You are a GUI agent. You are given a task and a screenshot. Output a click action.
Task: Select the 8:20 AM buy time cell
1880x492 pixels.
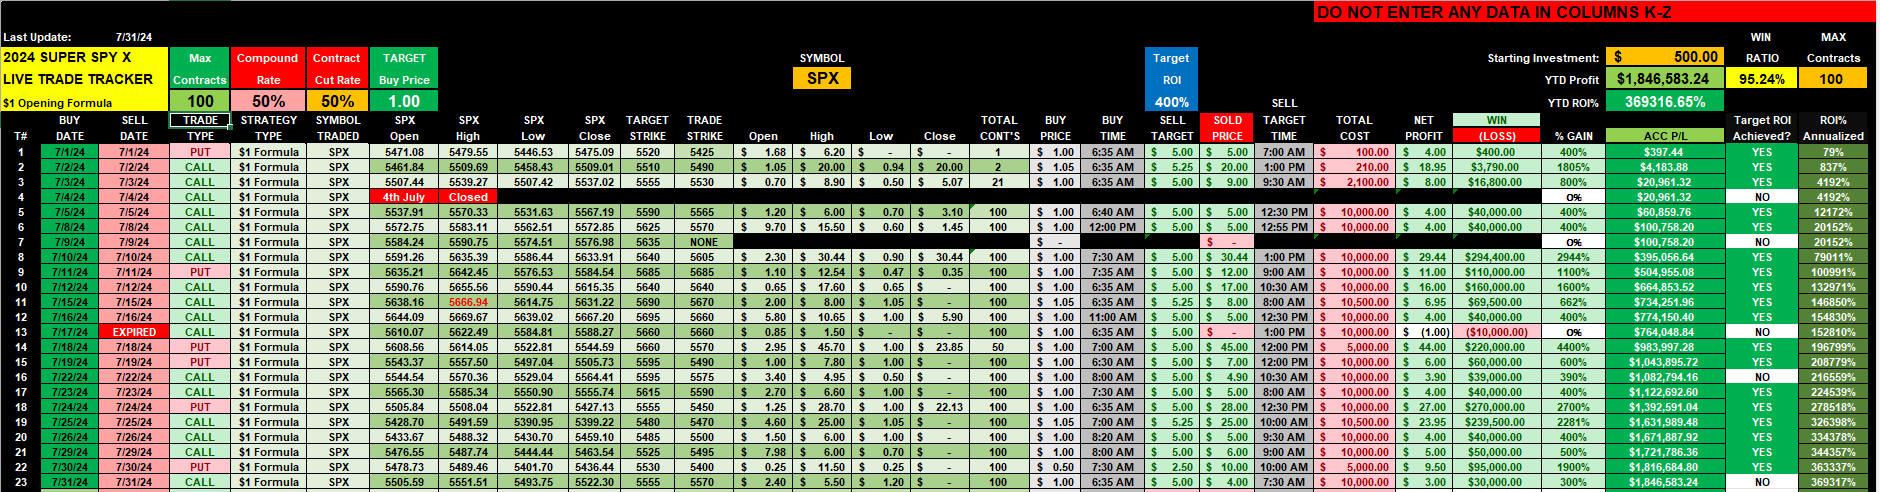pos(1113,437)
